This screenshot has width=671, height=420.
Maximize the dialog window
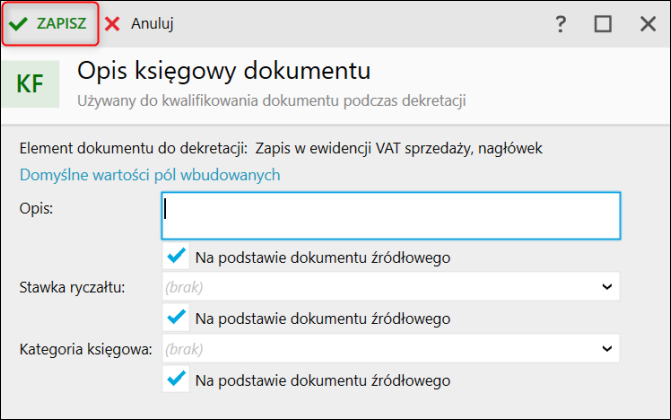coord(603,24)
